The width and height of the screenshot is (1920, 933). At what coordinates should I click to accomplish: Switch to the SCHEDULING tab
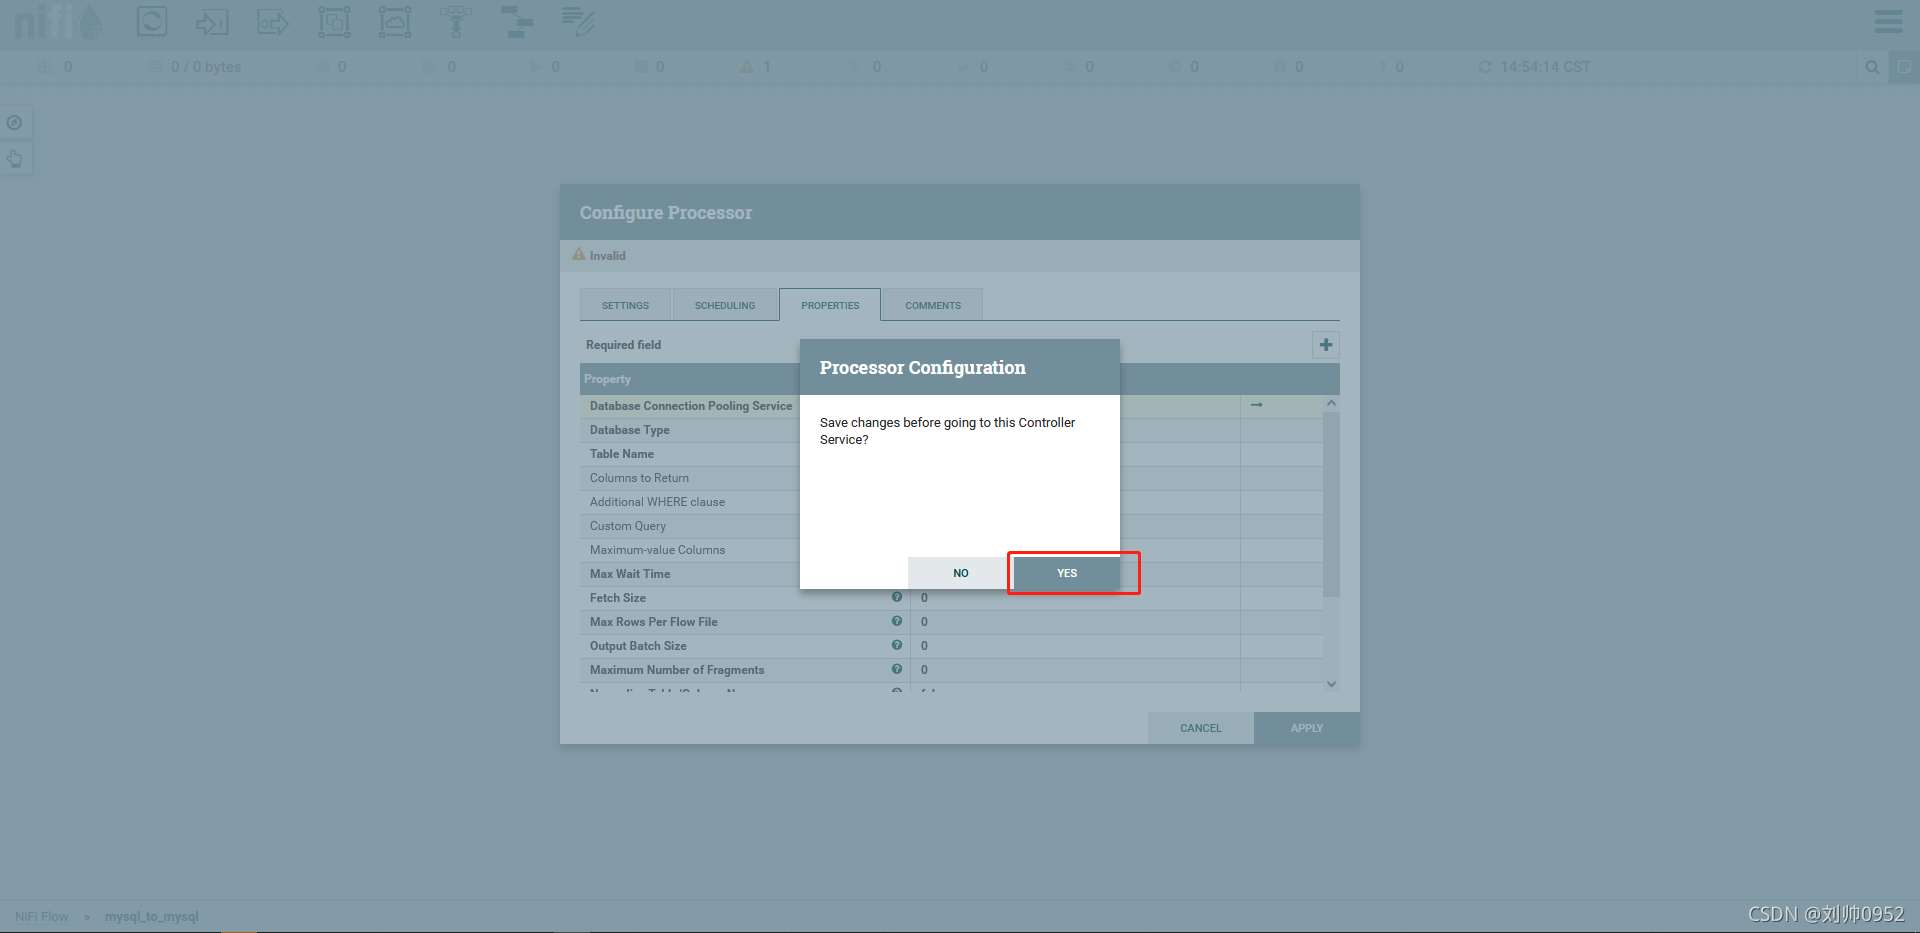(x=725, y=305)
